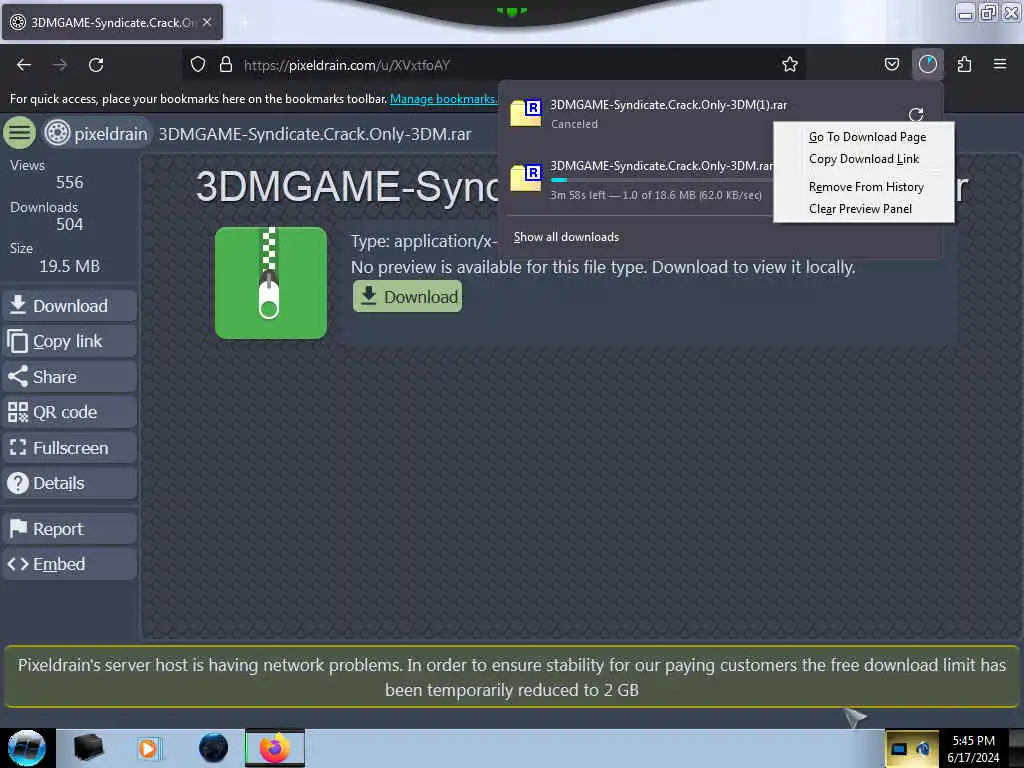Reload the pixeldrain page

click(96, 65)
